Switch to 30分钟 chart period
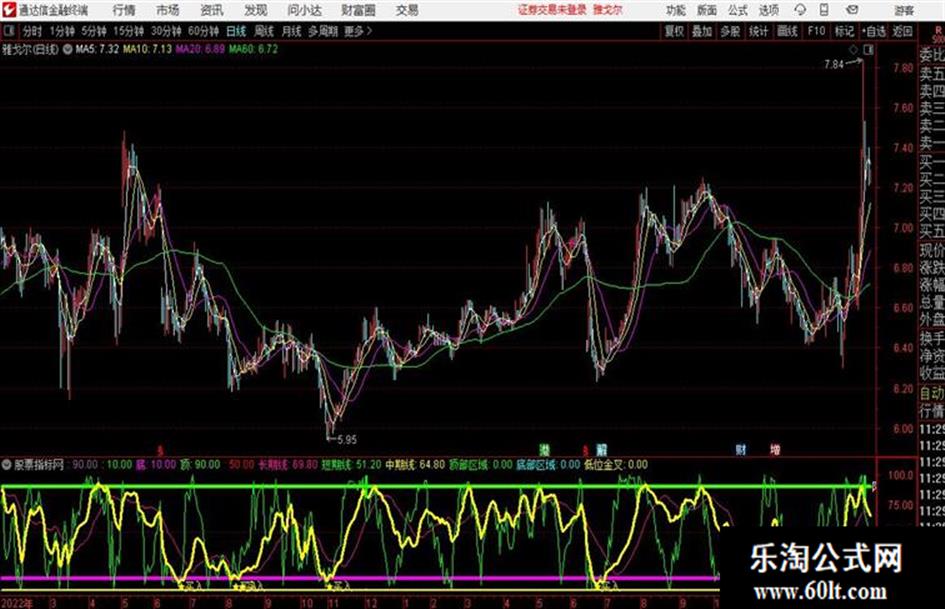 (x=166, y=31)
